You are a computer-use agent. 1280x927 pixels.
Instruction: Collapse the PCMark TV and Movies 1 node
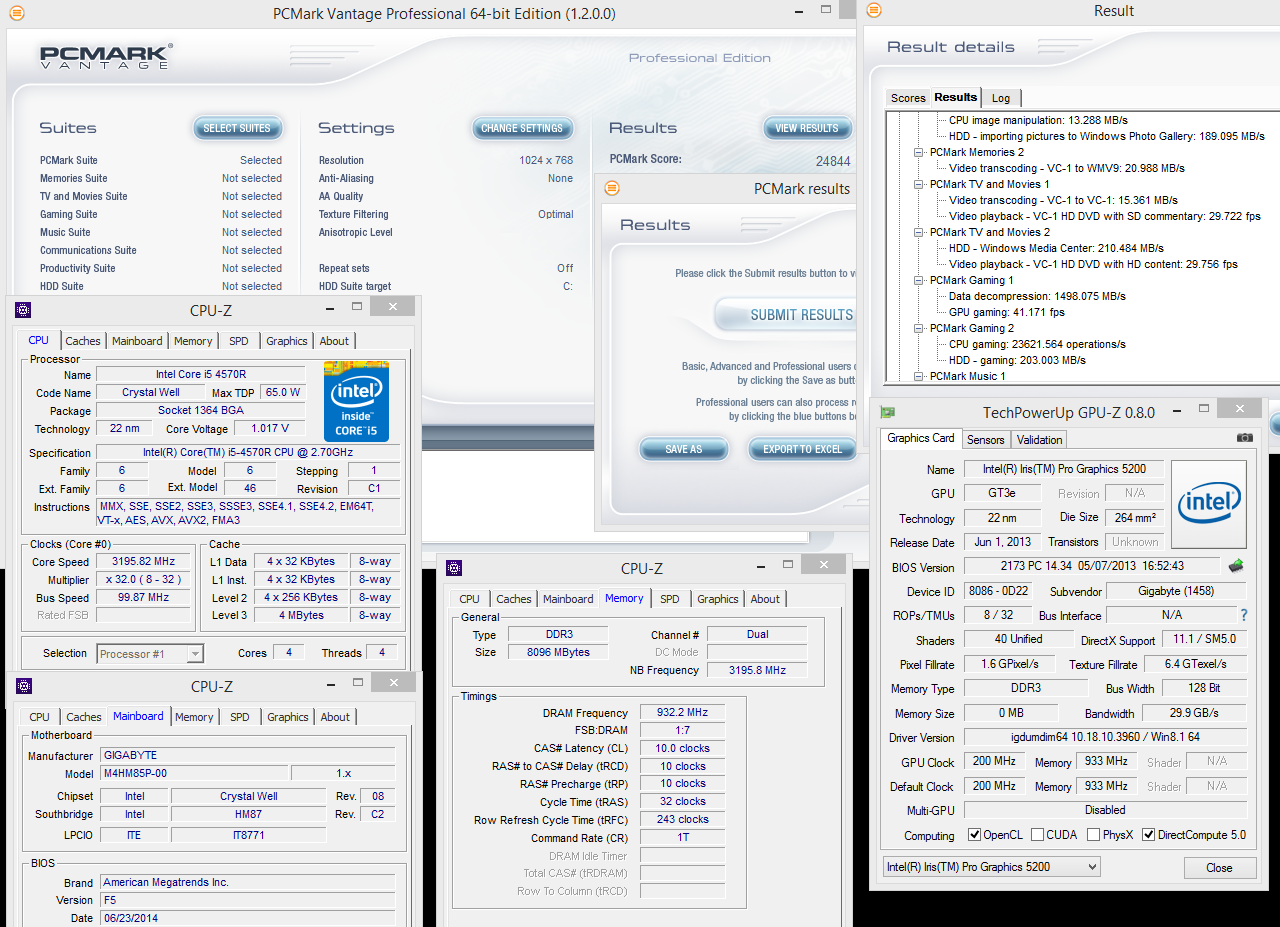point(920,184)
